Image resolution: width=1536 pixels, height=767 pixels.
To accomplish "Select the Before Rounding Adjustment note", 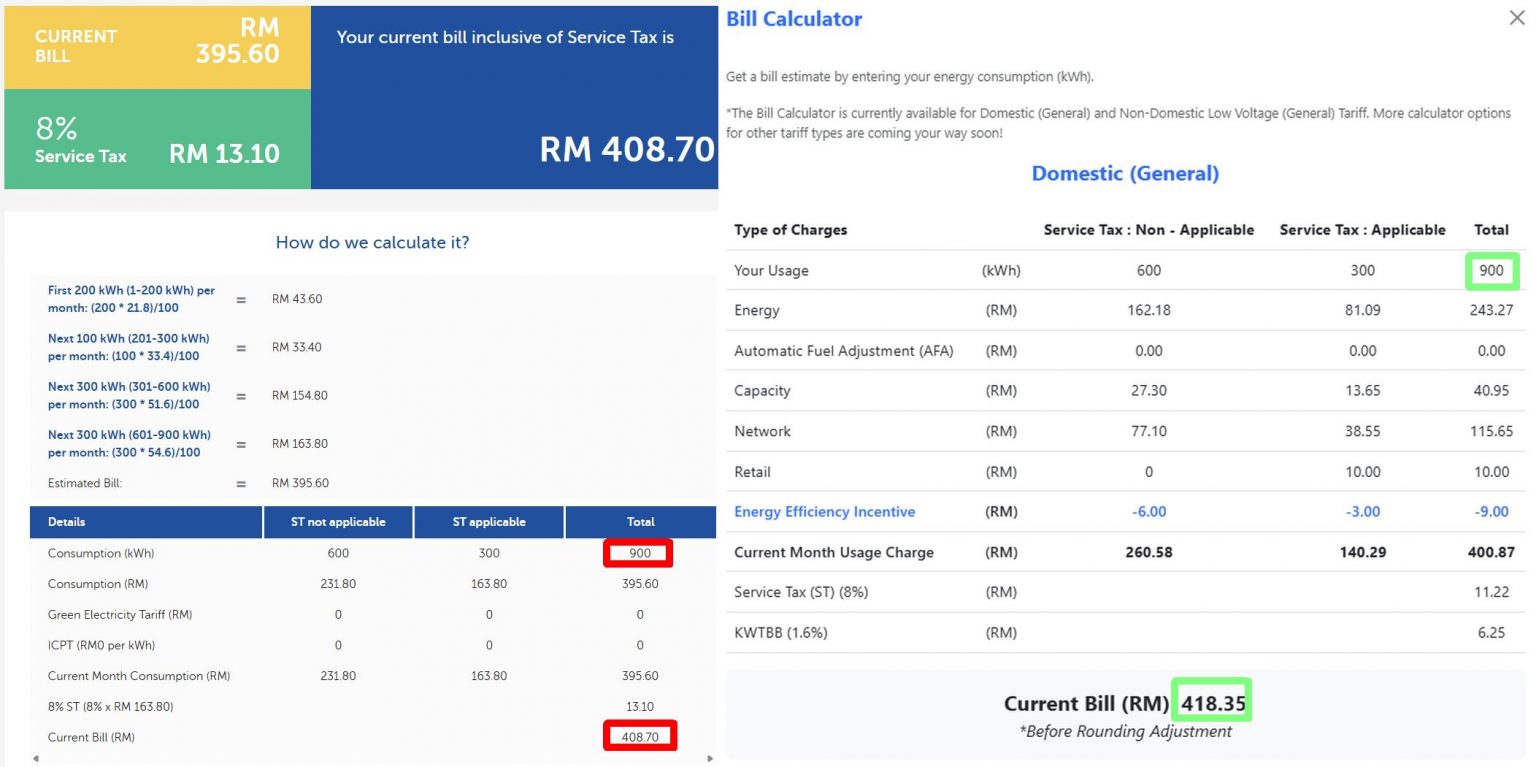I will pyautogui.click(x=1124, y=731).
